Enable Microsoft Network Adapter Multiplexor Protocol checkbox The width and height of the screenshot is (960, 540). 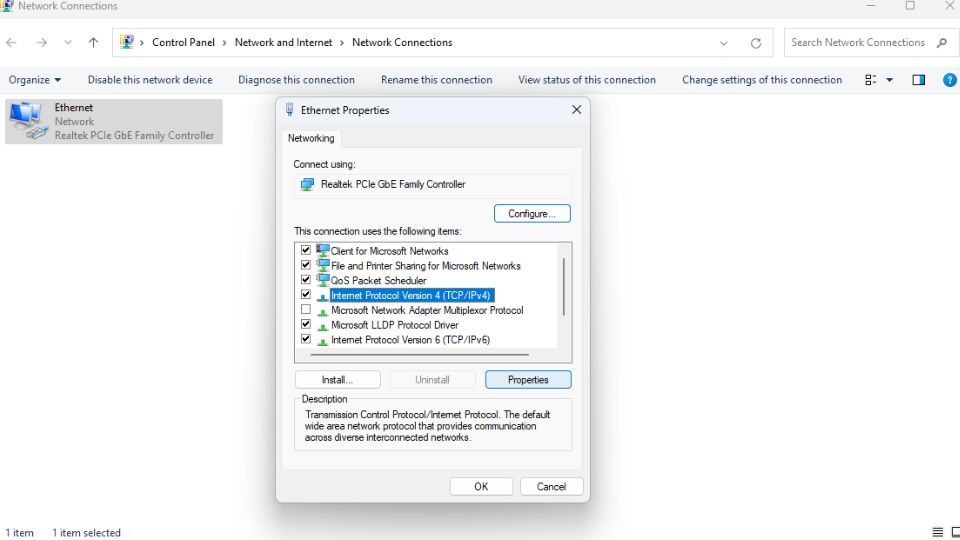pyautogui.click(x=306, y=310)
